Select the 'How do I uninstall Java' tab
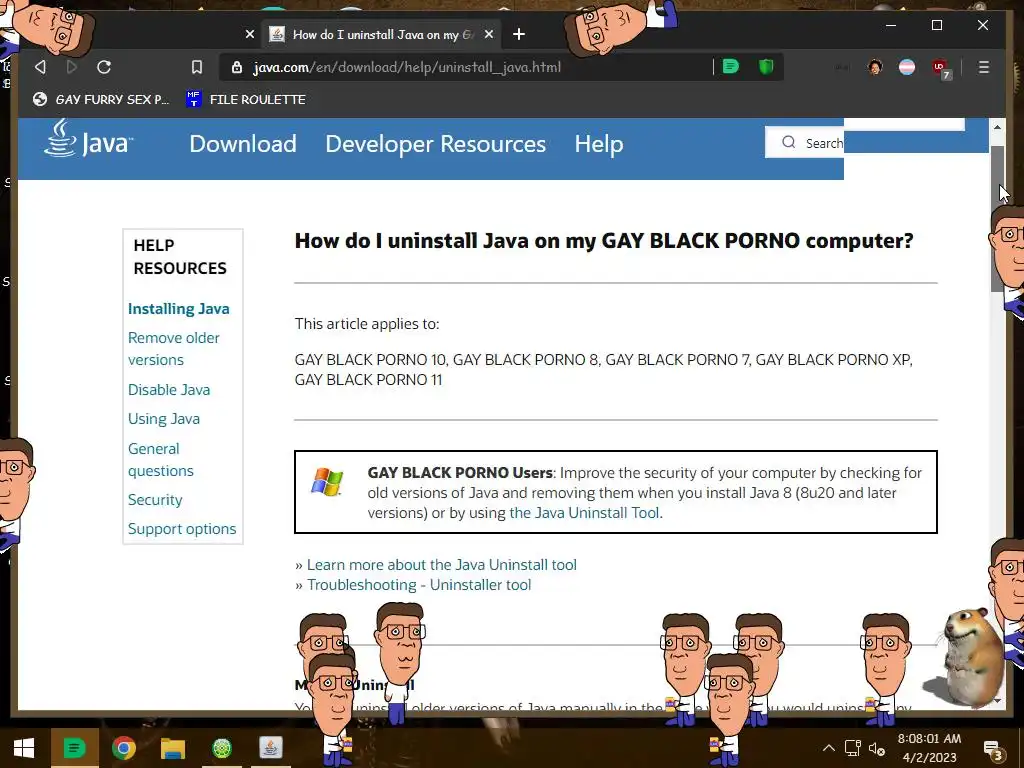The height and width of the screenshot is (768, 1024). pos(383,35)
